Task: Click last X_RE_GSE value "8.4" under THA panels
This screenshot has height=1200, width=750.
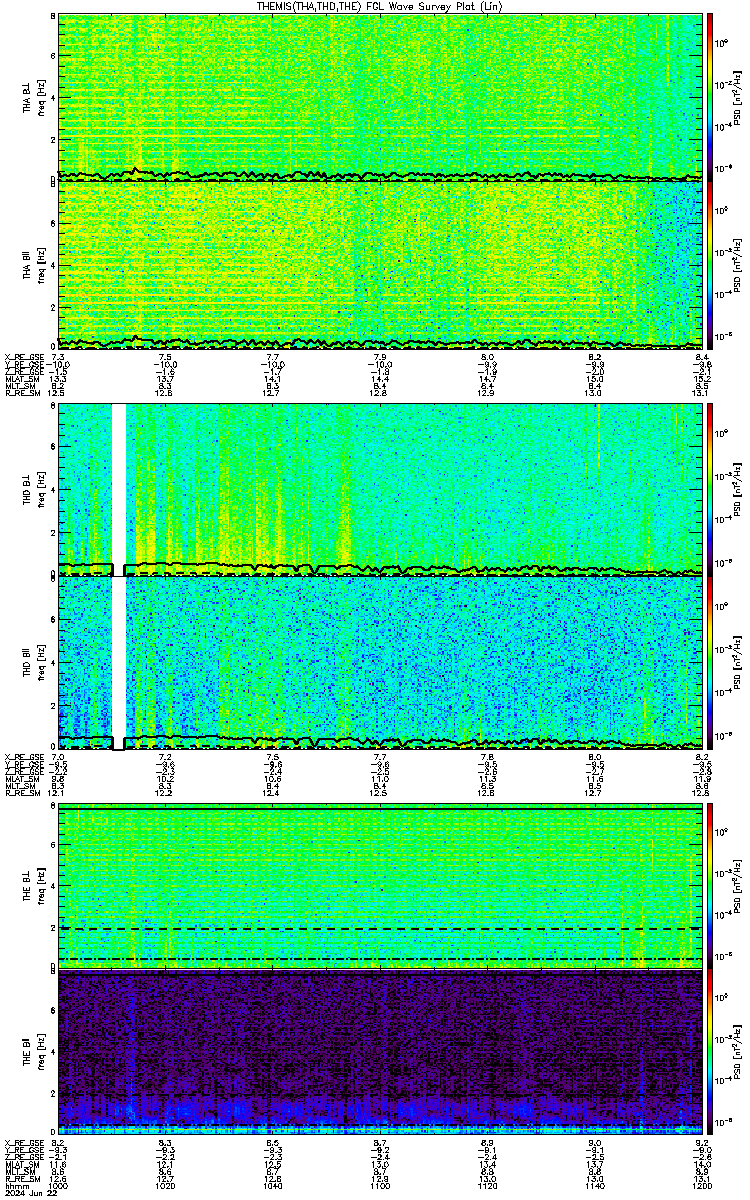Action: tap(703, 357)
